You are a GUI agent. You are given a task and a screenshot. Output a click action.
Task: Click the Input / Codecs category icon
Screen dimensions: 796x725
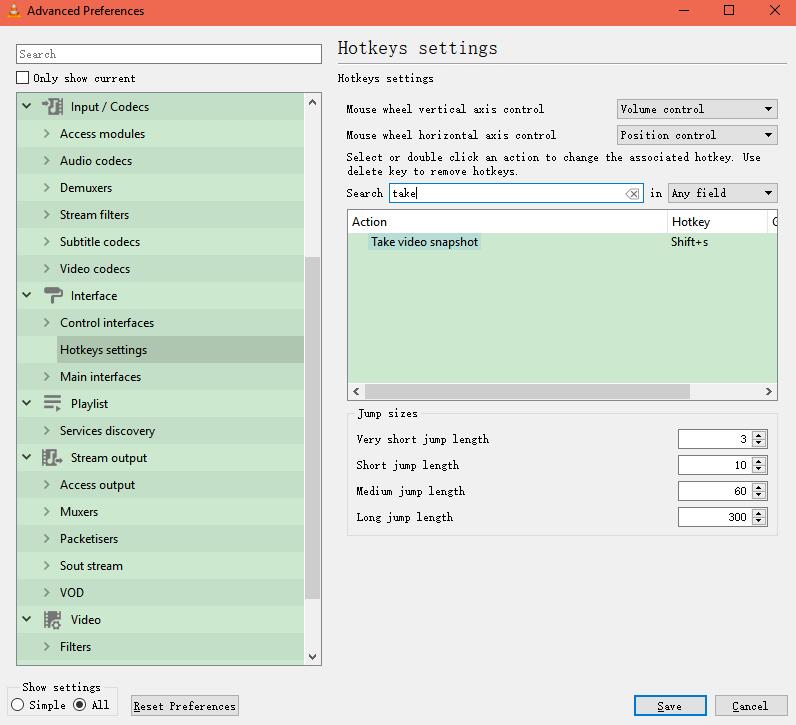(52, 107)
